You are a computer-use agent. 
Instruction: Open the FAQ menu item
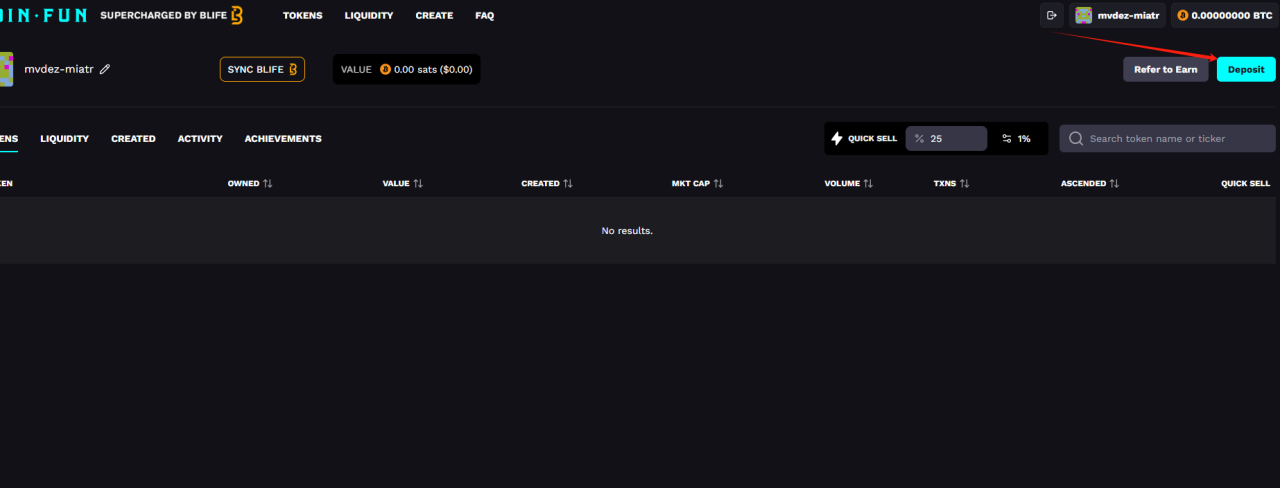coord(484,16)
